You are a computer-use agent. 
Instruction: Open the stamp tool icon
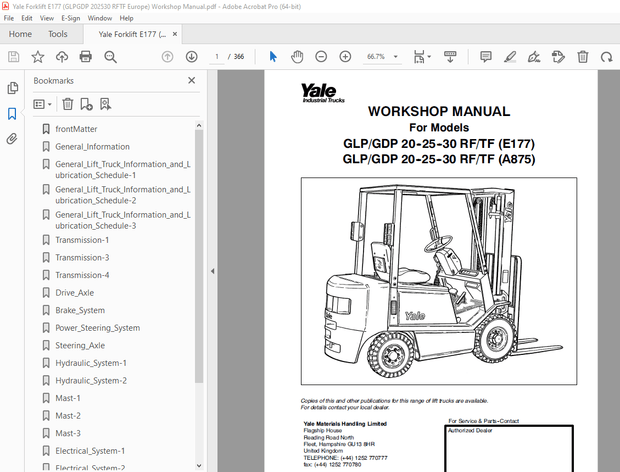click(x=558, y=57)
